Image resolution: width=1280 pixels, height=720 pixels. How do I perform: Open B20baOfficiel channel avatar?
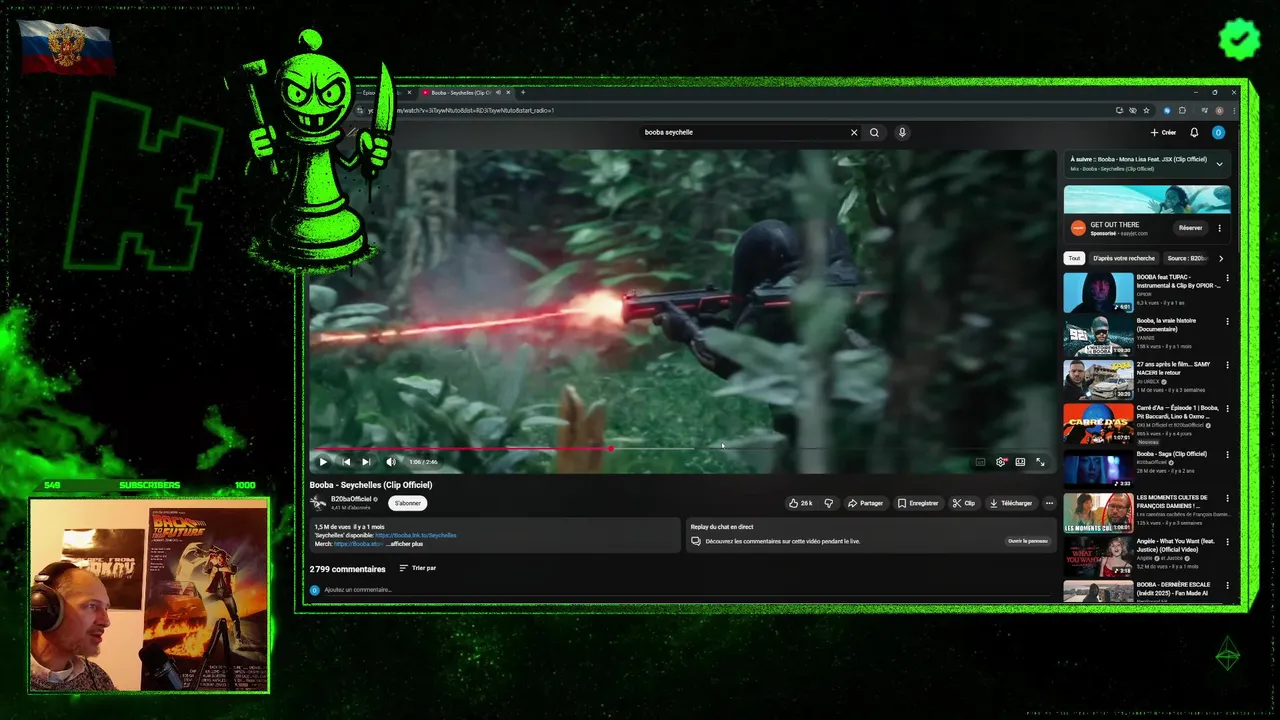pos(318,503)
